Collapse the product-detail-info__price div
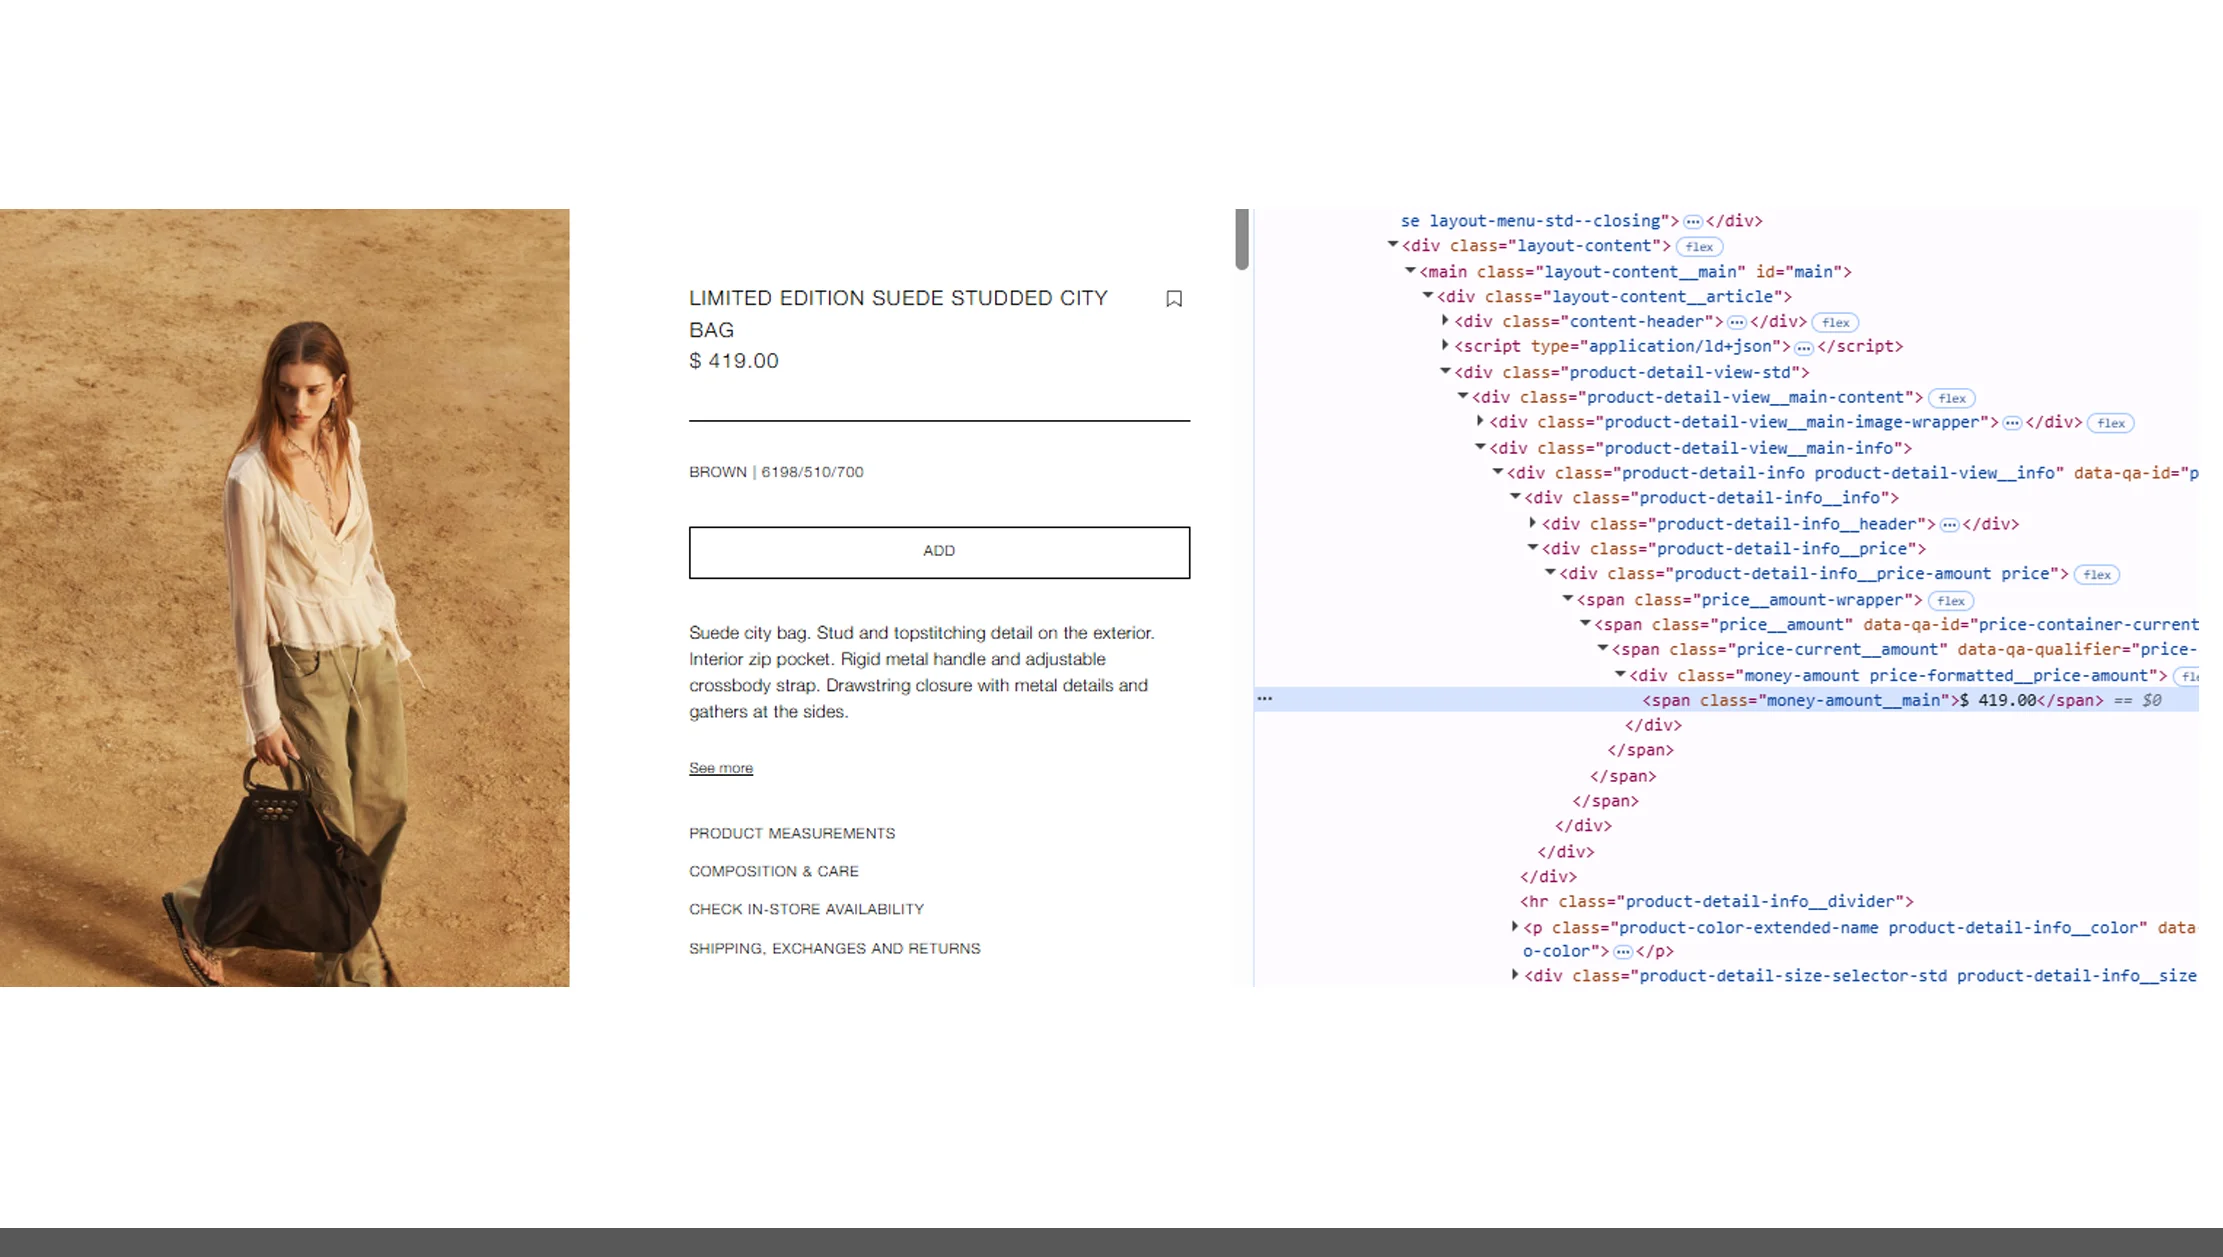Screen dimensions: 2223x1257 (x=1532, y=548)
